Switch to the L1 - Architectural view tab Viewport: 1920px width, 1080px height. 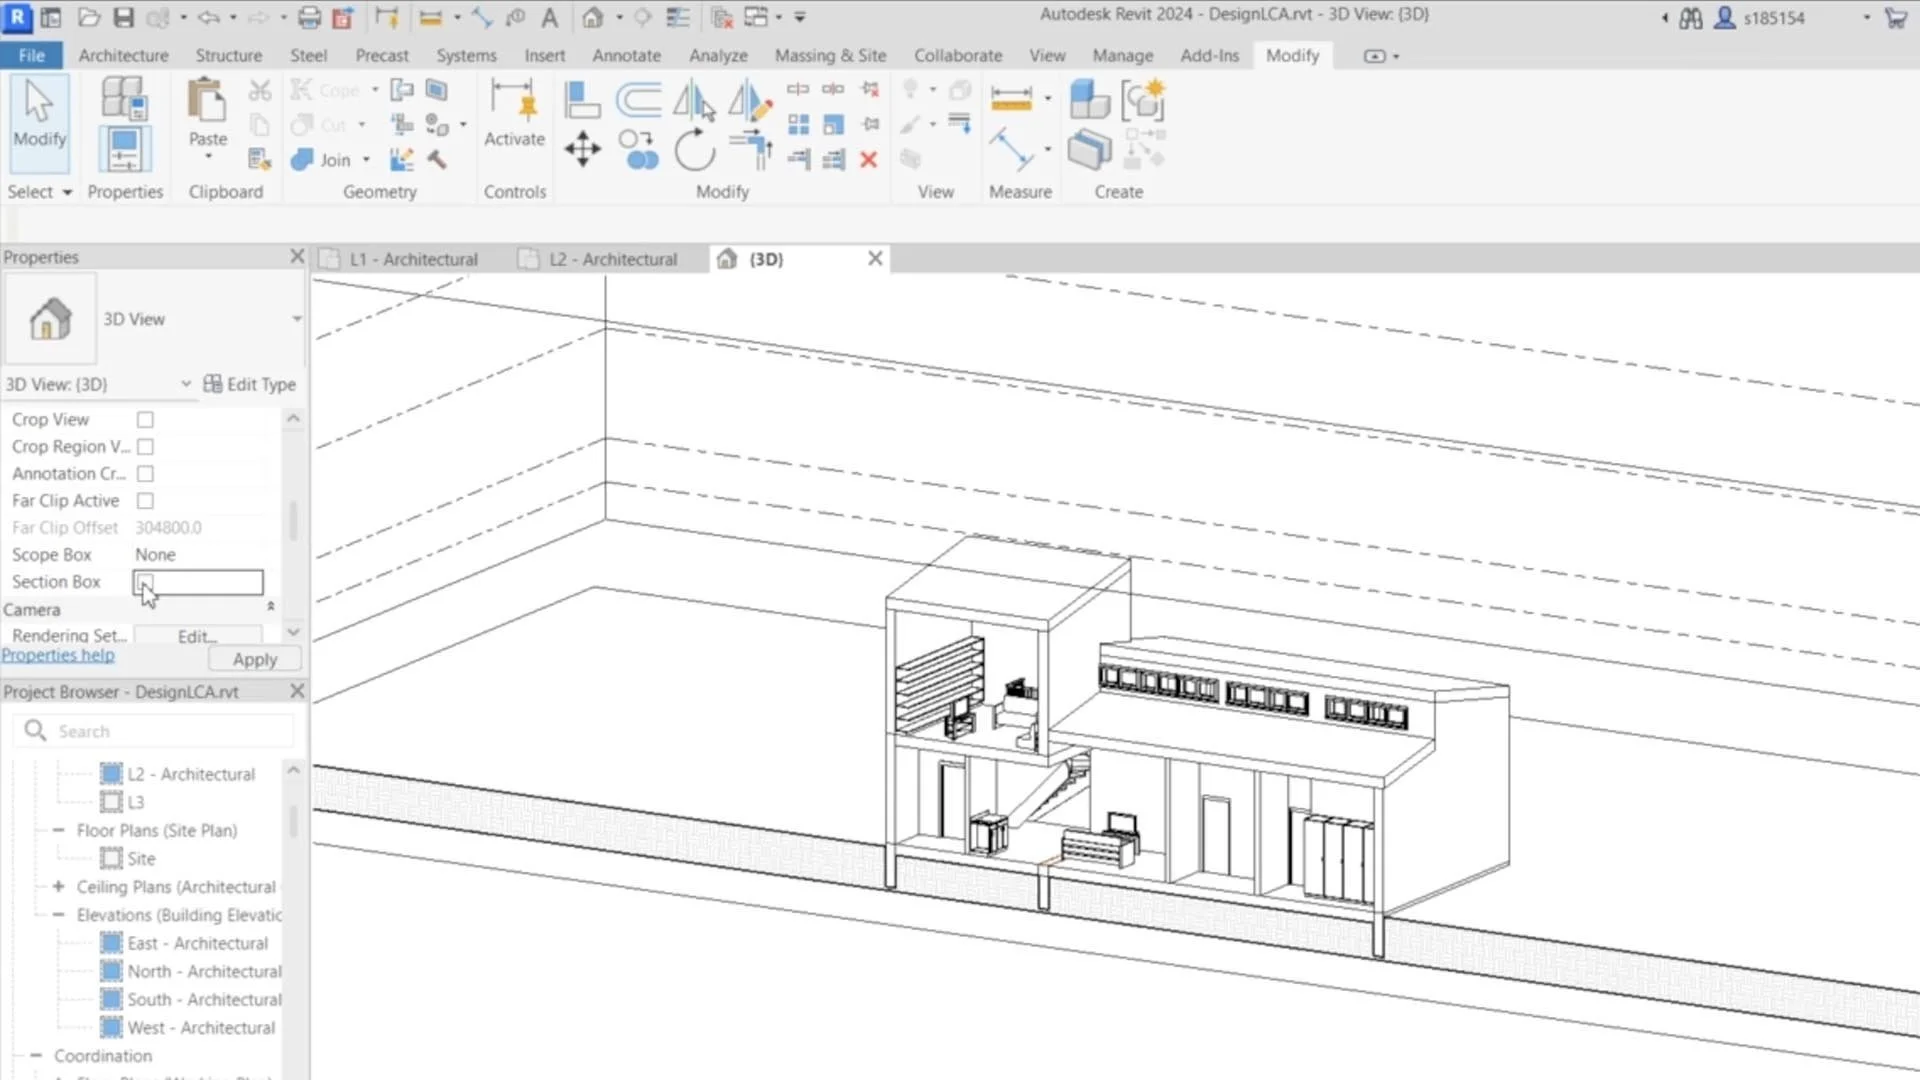click(413, 259)
